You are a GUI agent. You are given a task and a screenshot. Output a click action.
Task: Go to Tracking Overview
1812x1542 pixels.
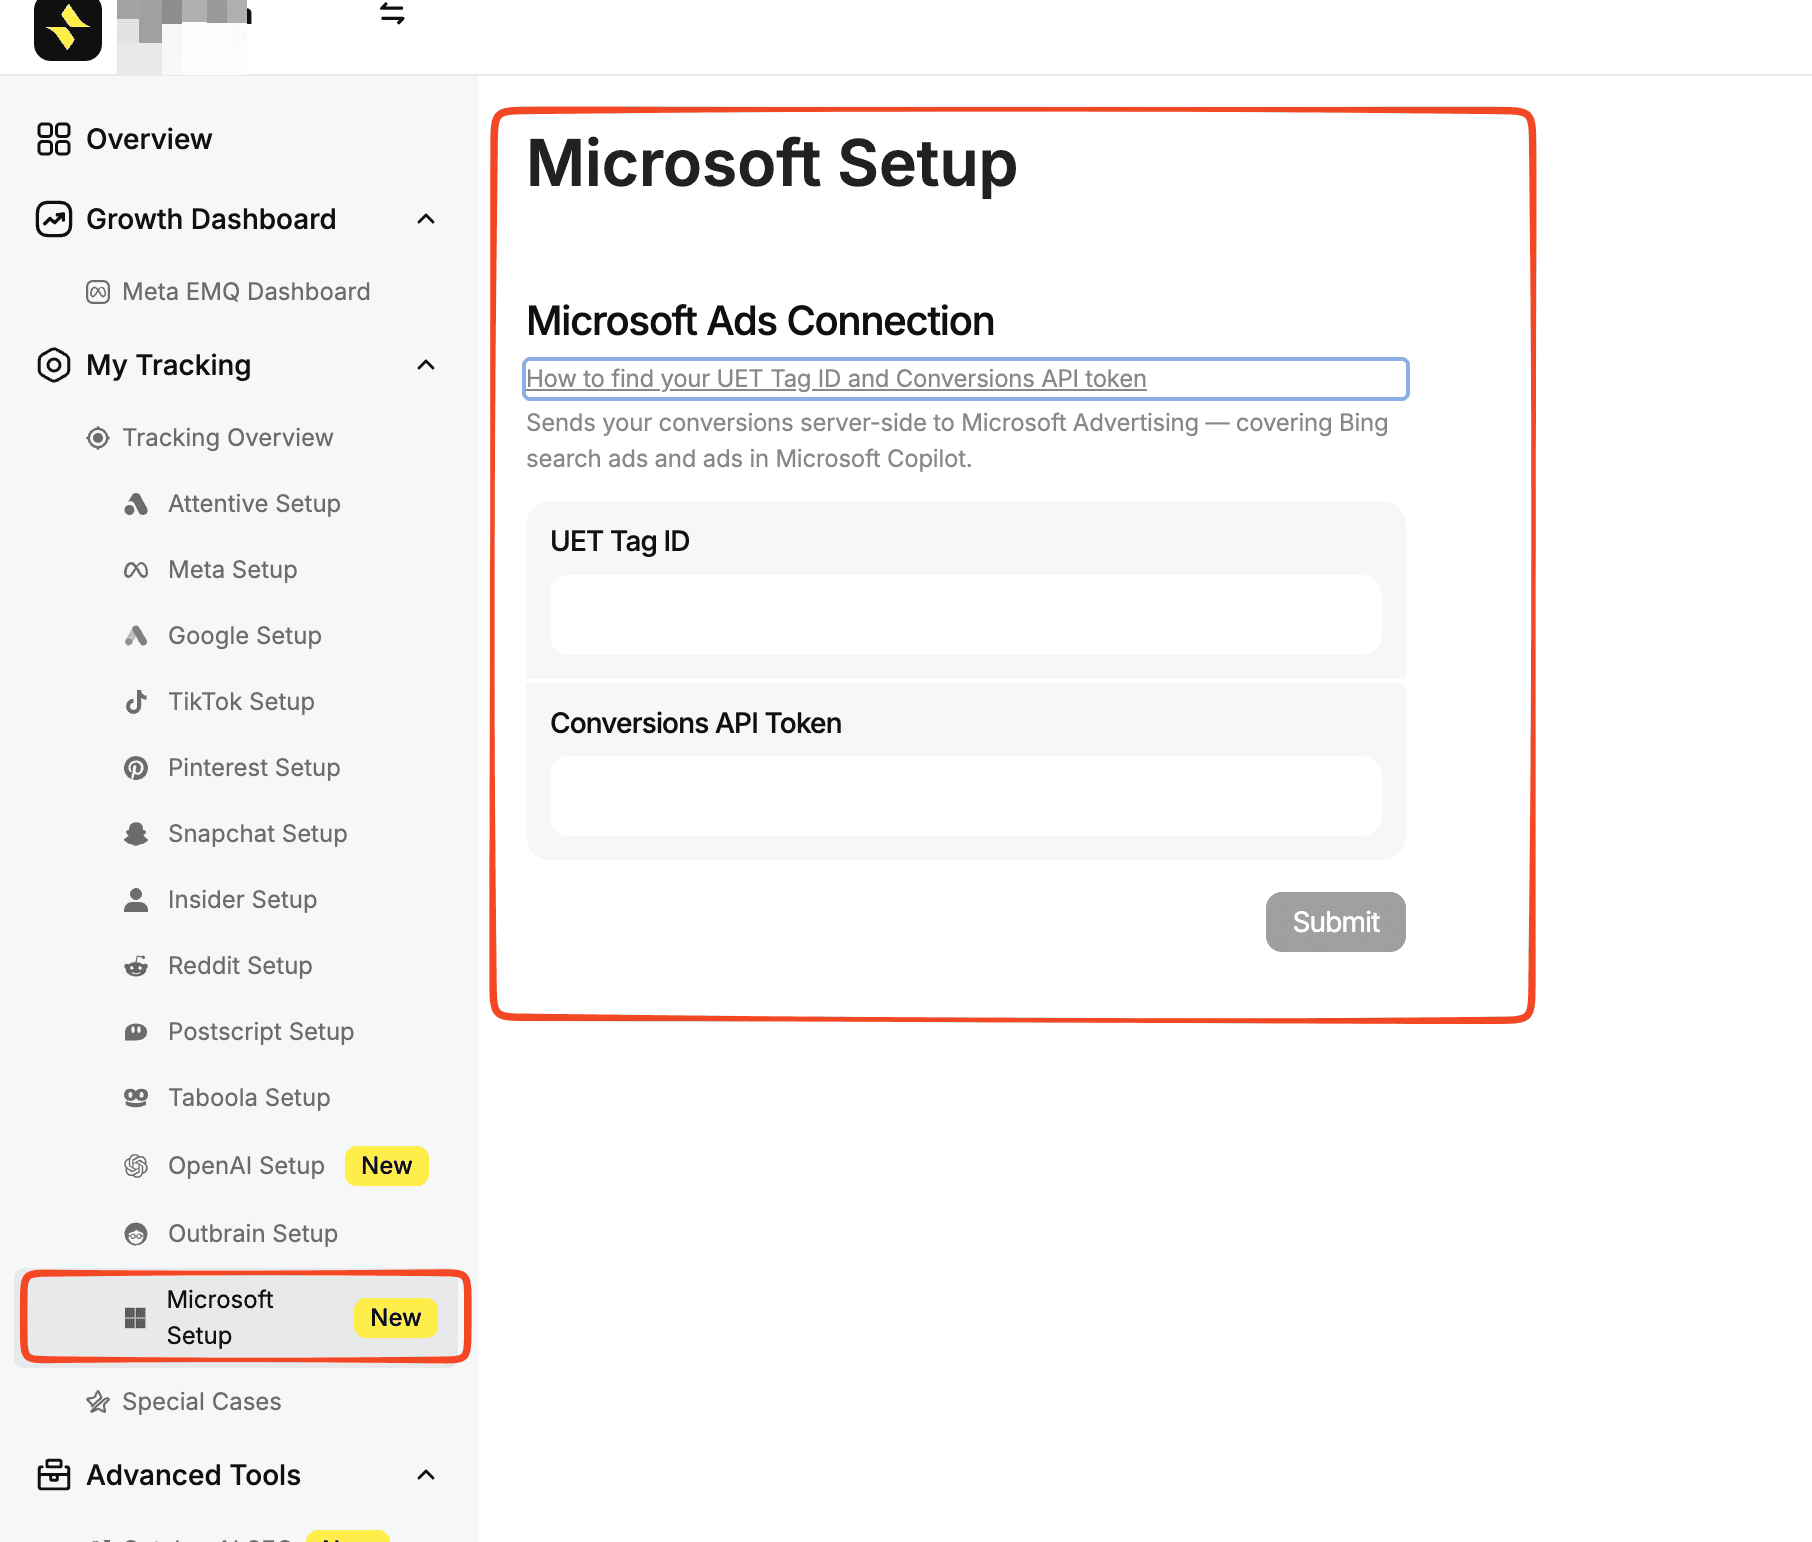pyautogui.click(x=228, y=438)
